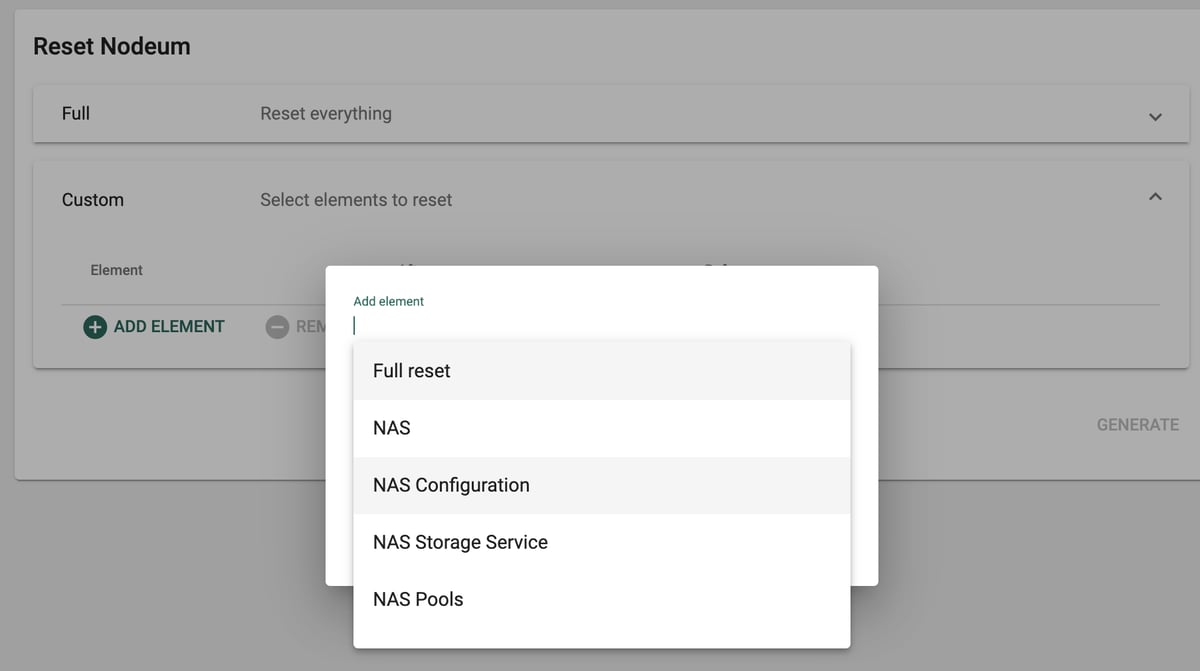
Task: Click the Reset everything row
Action: [x=326, y=113]
